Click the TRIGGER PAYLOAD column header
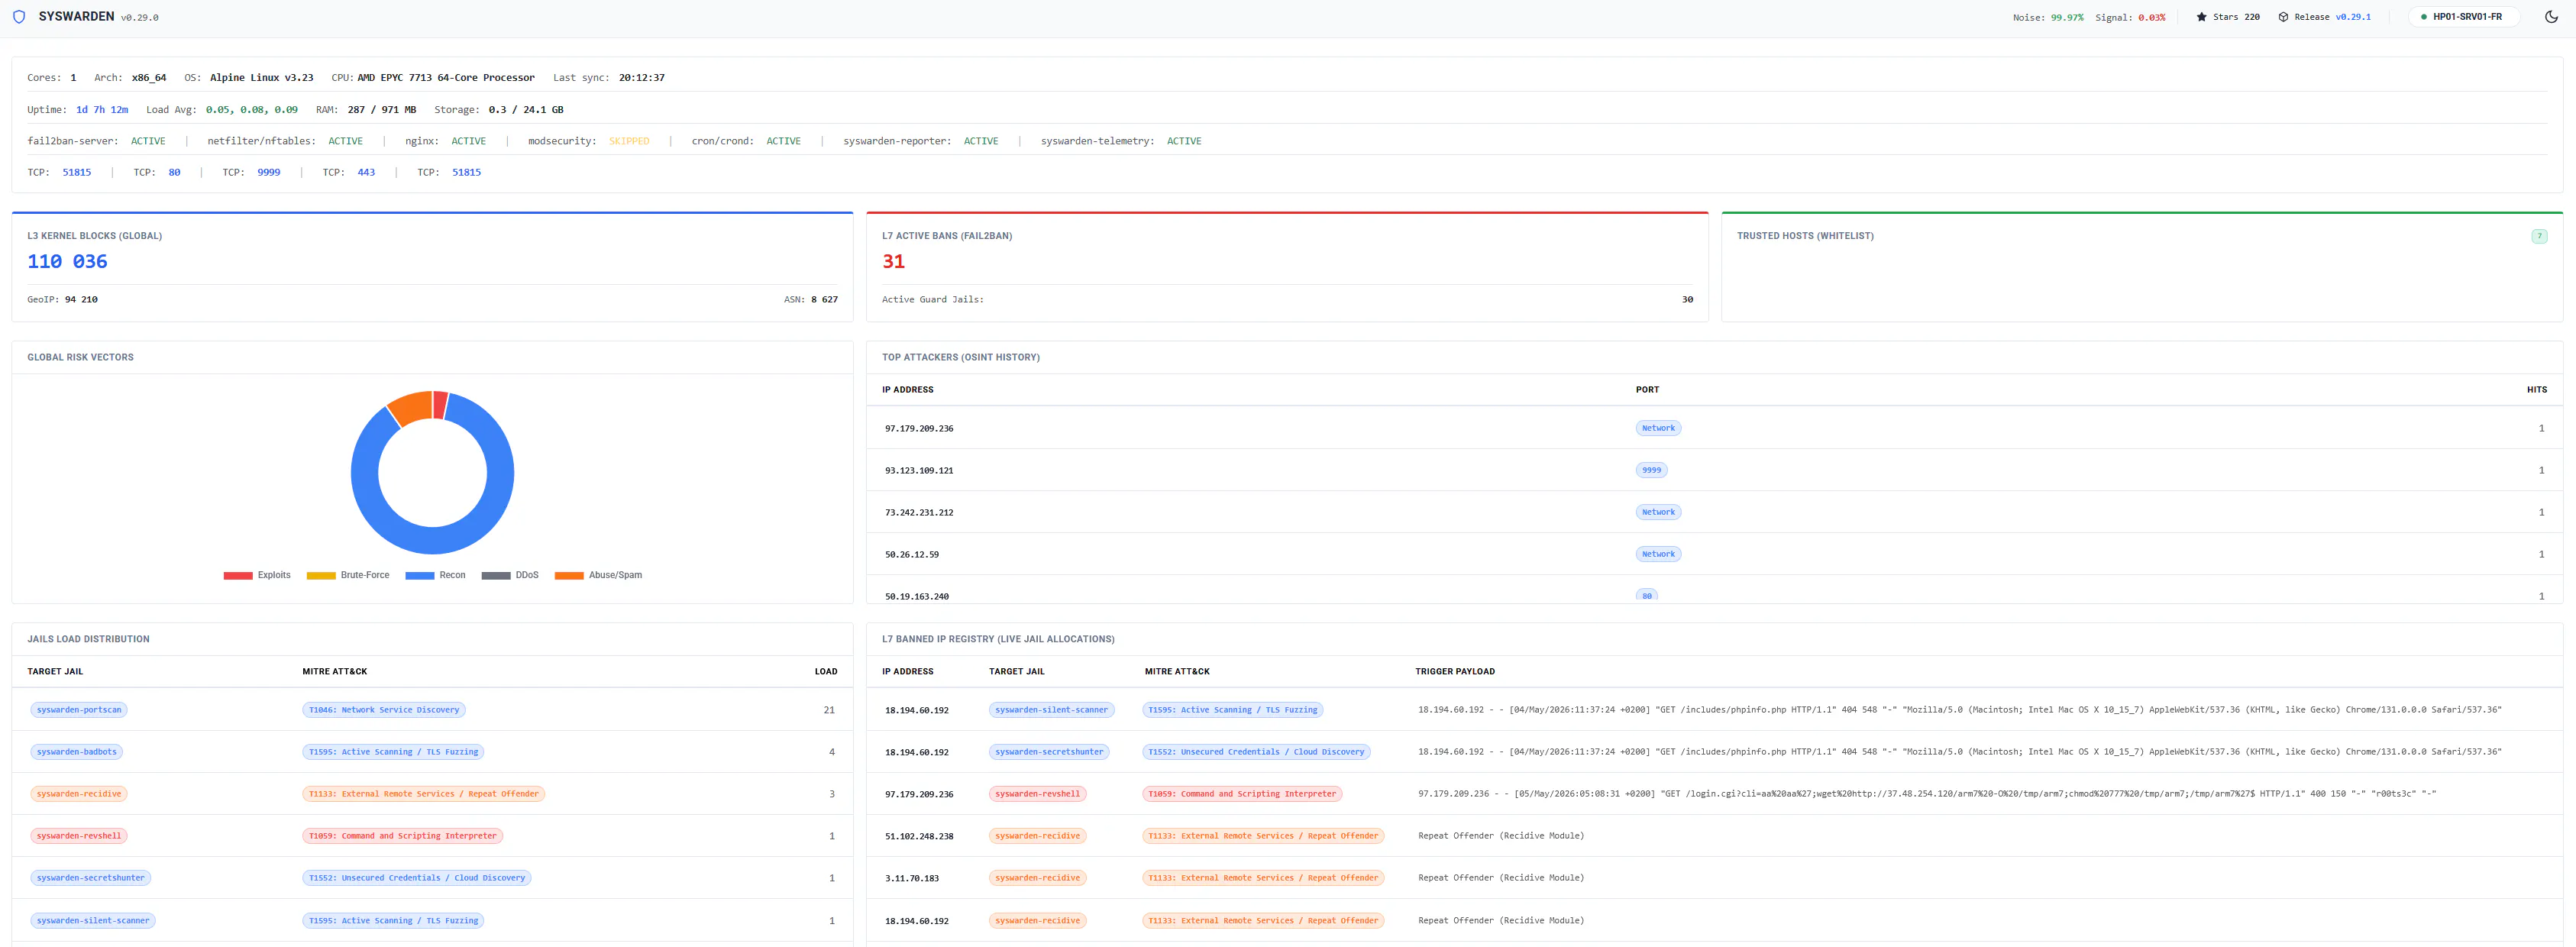 1455,672
